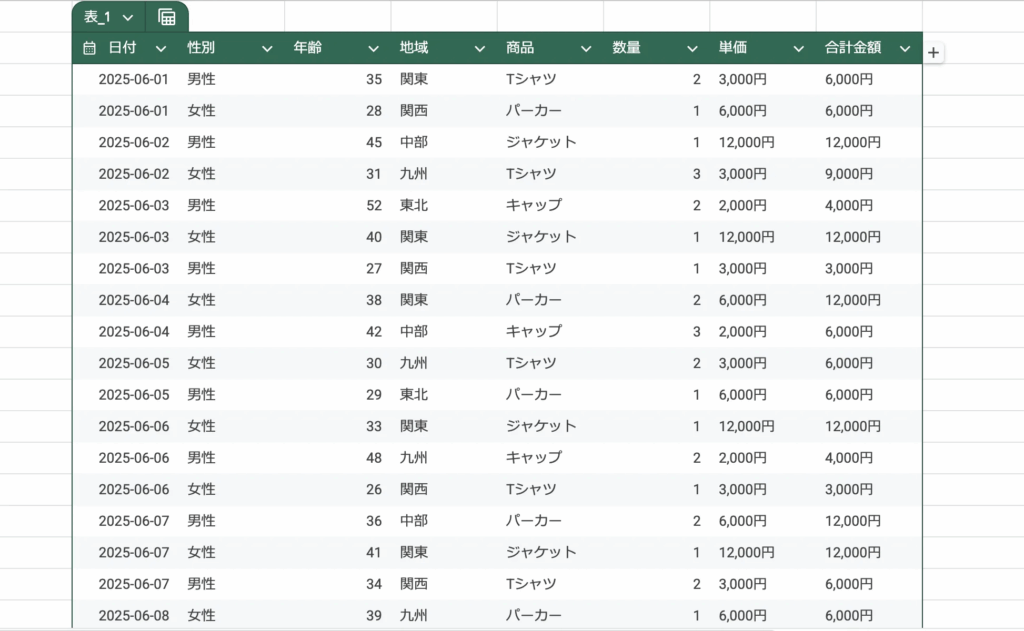The height and width of the screenshot is (631, 1024).
Task: Open the 表_1 table name dropdown
Action: 128,18
